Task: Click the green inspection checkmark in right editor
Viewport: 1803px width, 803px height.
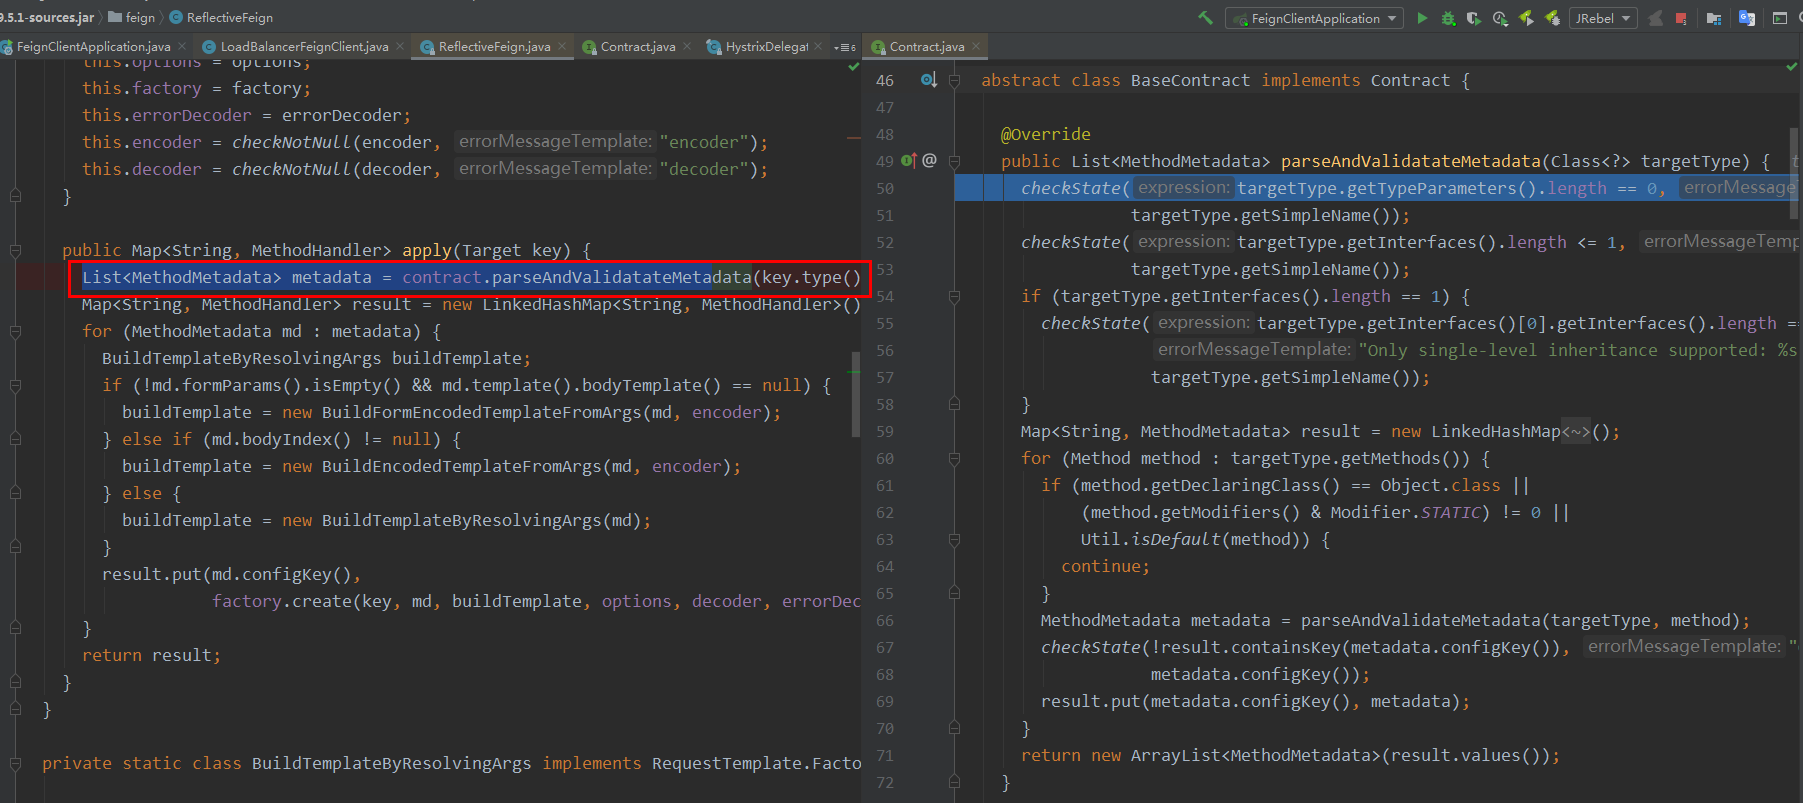Action: (x=1791, y=66)
